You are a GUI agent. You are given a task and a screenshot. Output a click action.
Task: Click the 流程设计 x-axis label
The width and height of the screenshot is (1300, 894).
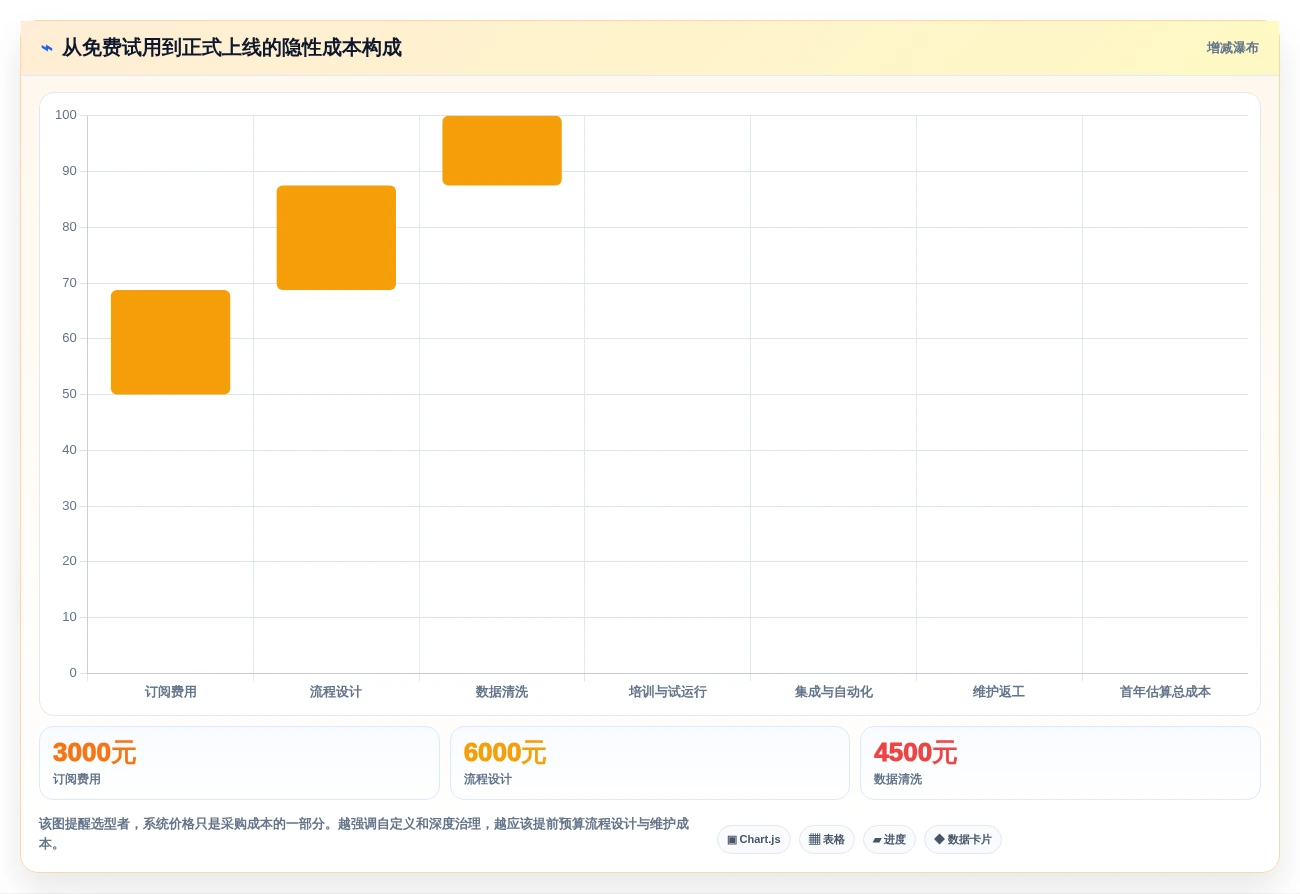coord(336,692)
